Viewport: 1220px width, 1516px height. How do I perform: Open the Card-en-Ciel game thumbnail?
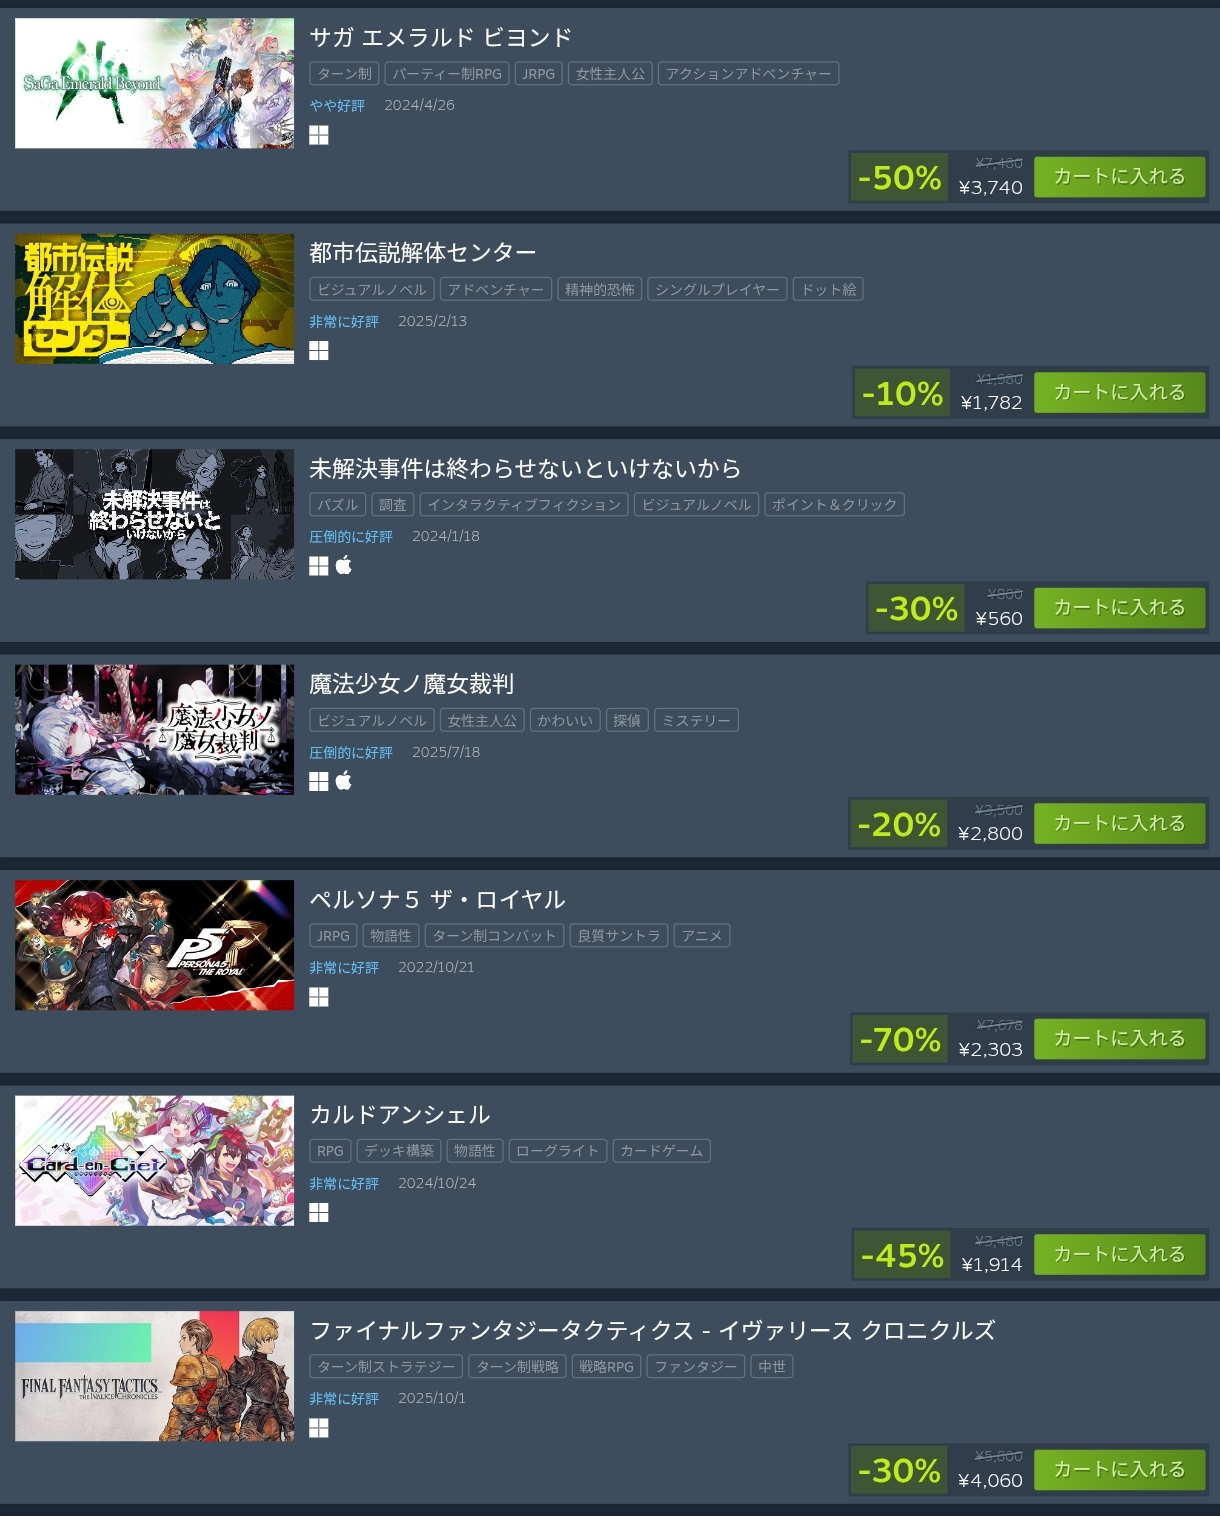point(155,1160)
